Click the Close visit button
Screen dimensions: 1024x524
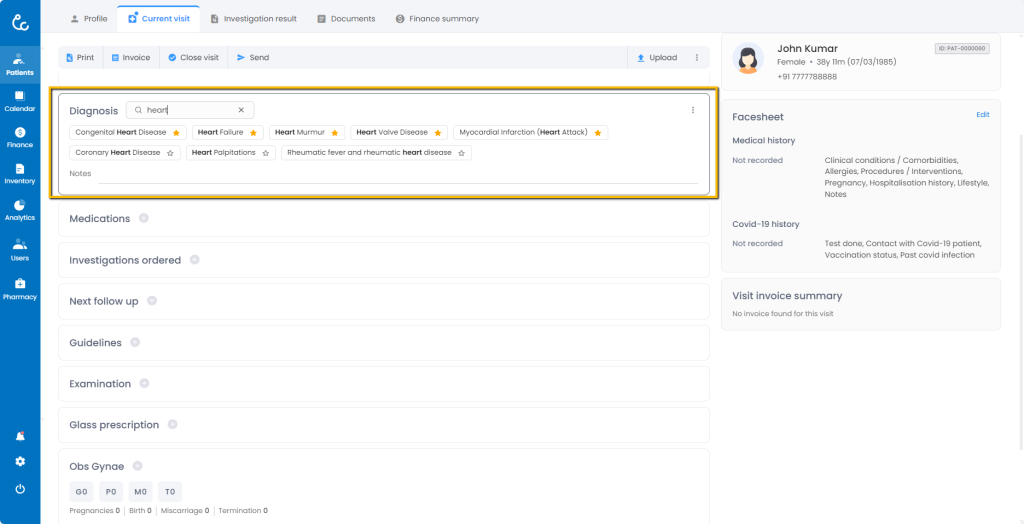193,58
